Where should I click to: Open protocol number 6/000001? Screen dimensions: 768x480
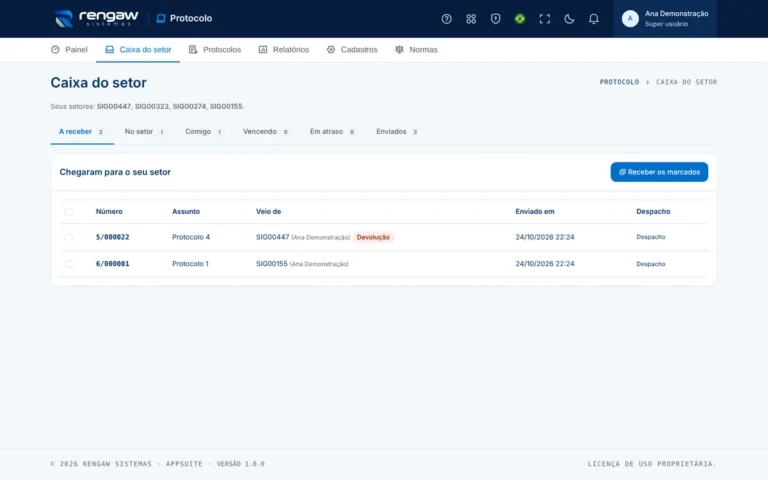[x=113, y=264]
